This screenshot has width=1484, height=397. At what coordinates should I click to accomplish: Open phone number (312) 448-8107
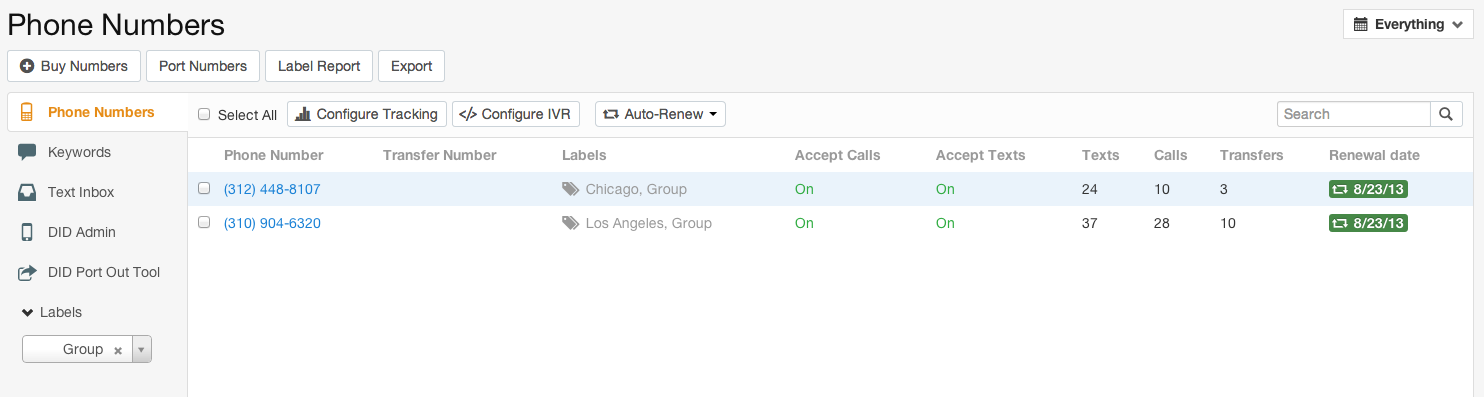coord(272,189)
